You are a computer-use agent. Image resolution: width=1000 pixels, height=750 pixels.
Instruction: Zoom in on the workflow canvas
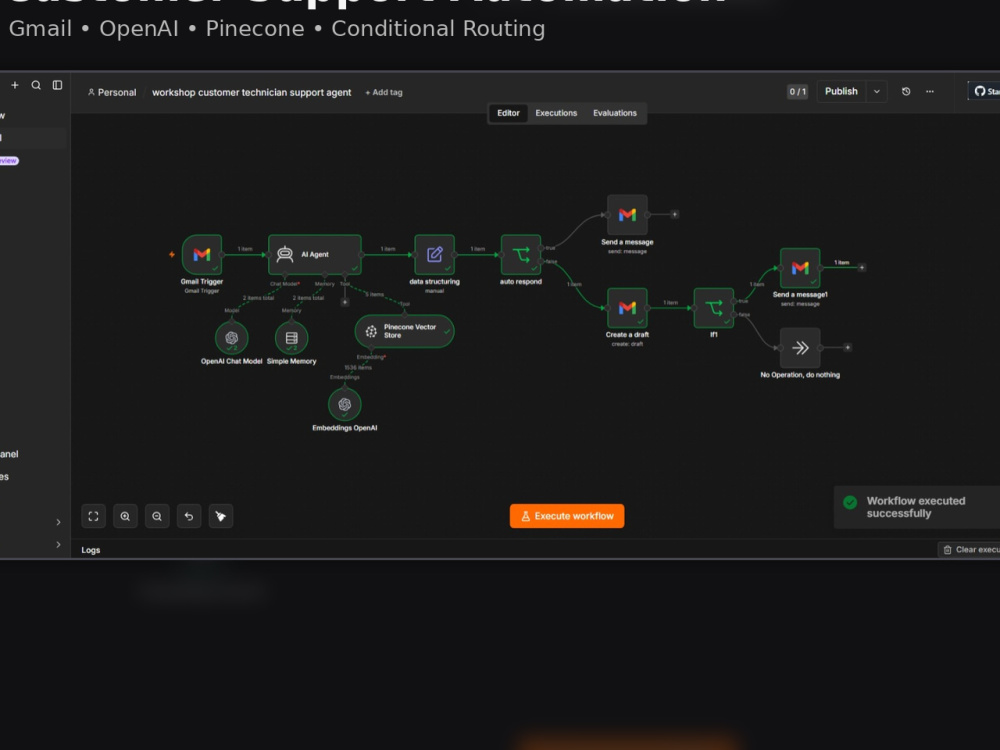click(x=125, y=516)
